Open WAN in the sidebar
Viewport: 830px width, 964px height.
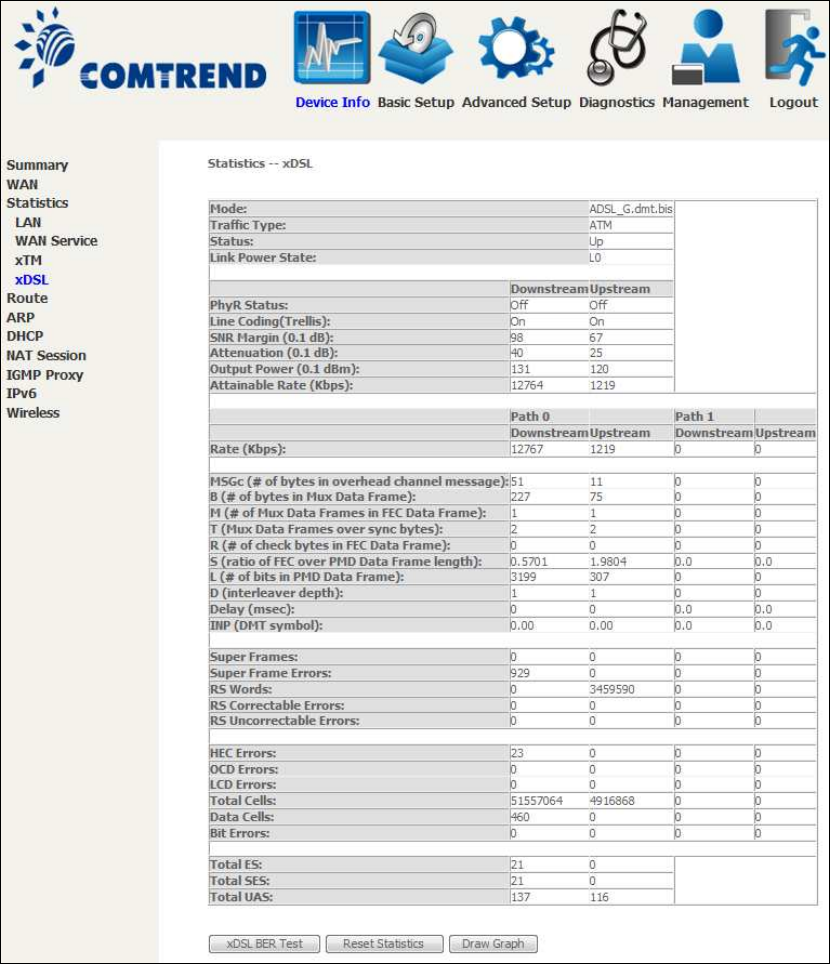tap(22, 184)
